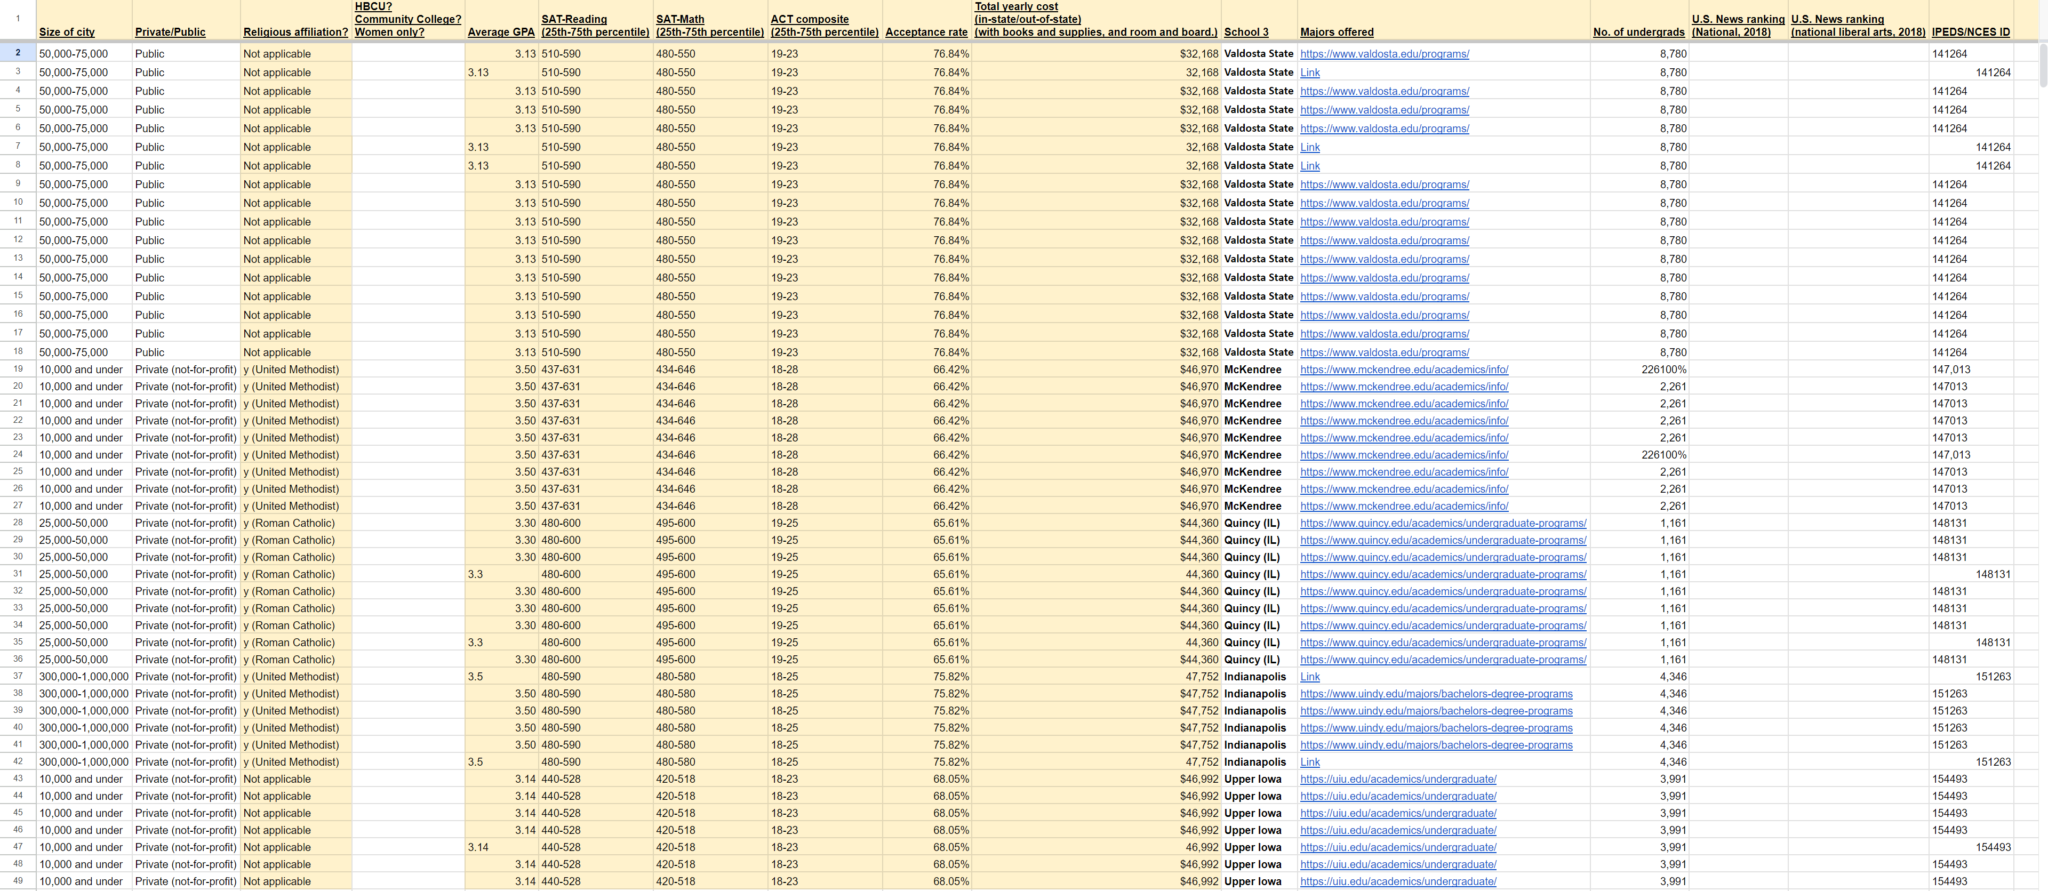
Task: Select the '47,752' cost cell in row 37
Action: (x=1096, y=677)
